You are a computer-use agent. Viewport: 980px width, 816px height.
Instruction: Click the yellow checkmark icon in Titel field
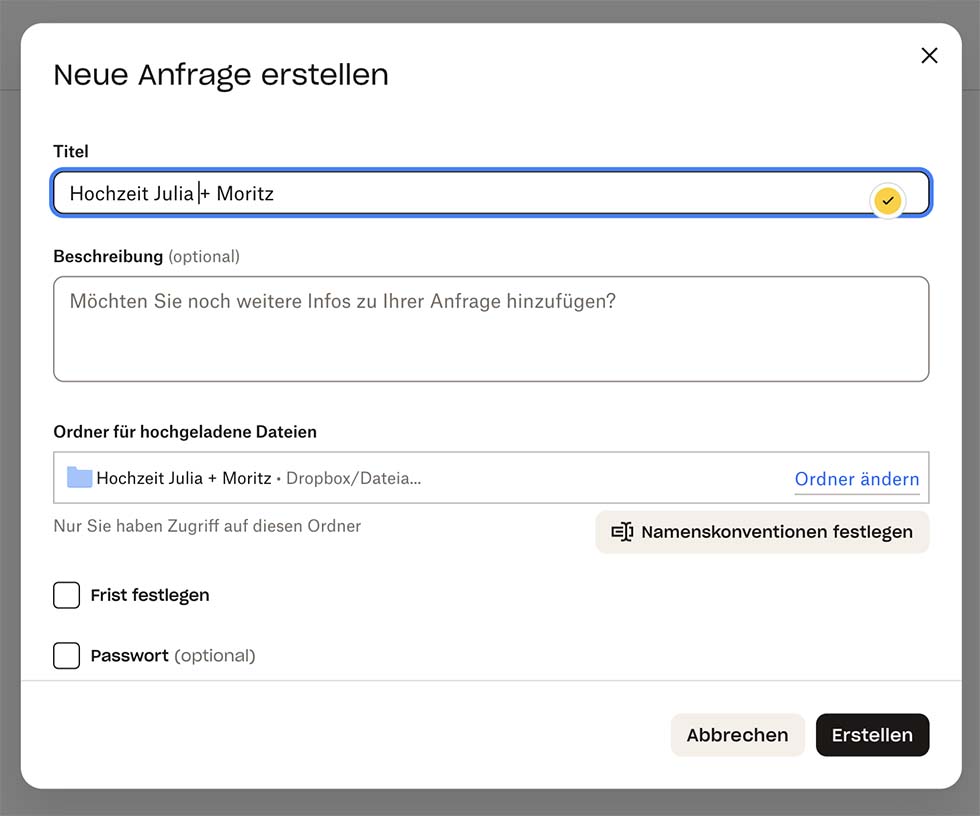click(x=887, y=200)
